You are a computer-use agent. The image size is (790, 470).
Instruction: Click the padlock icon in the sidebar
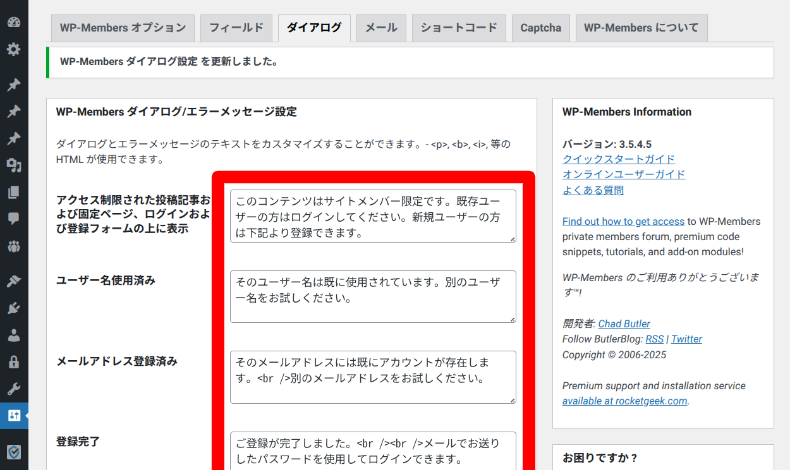click(14, 362)
